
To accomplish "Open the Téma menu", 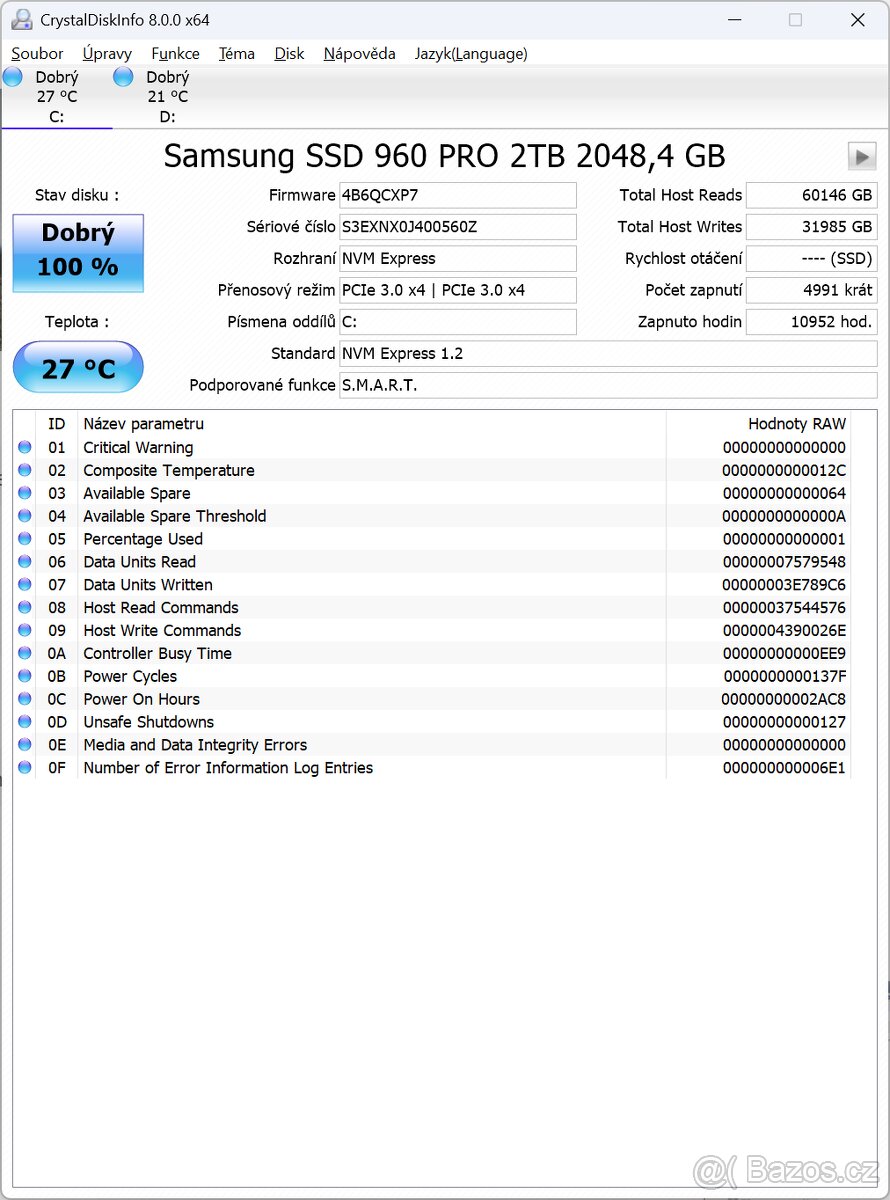I will pos(236,54).
